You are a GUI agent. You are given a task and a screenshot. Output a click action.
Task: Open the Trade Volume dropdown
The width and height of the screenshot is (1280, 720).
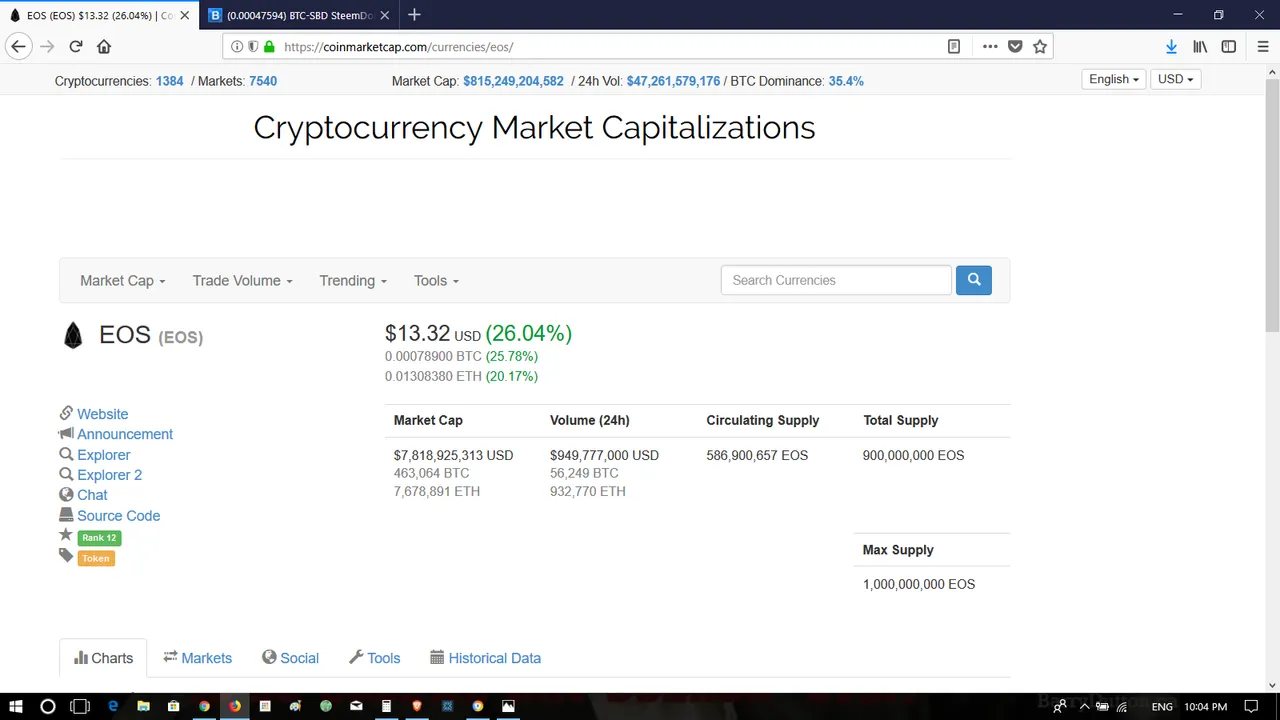tap(242, 281)
